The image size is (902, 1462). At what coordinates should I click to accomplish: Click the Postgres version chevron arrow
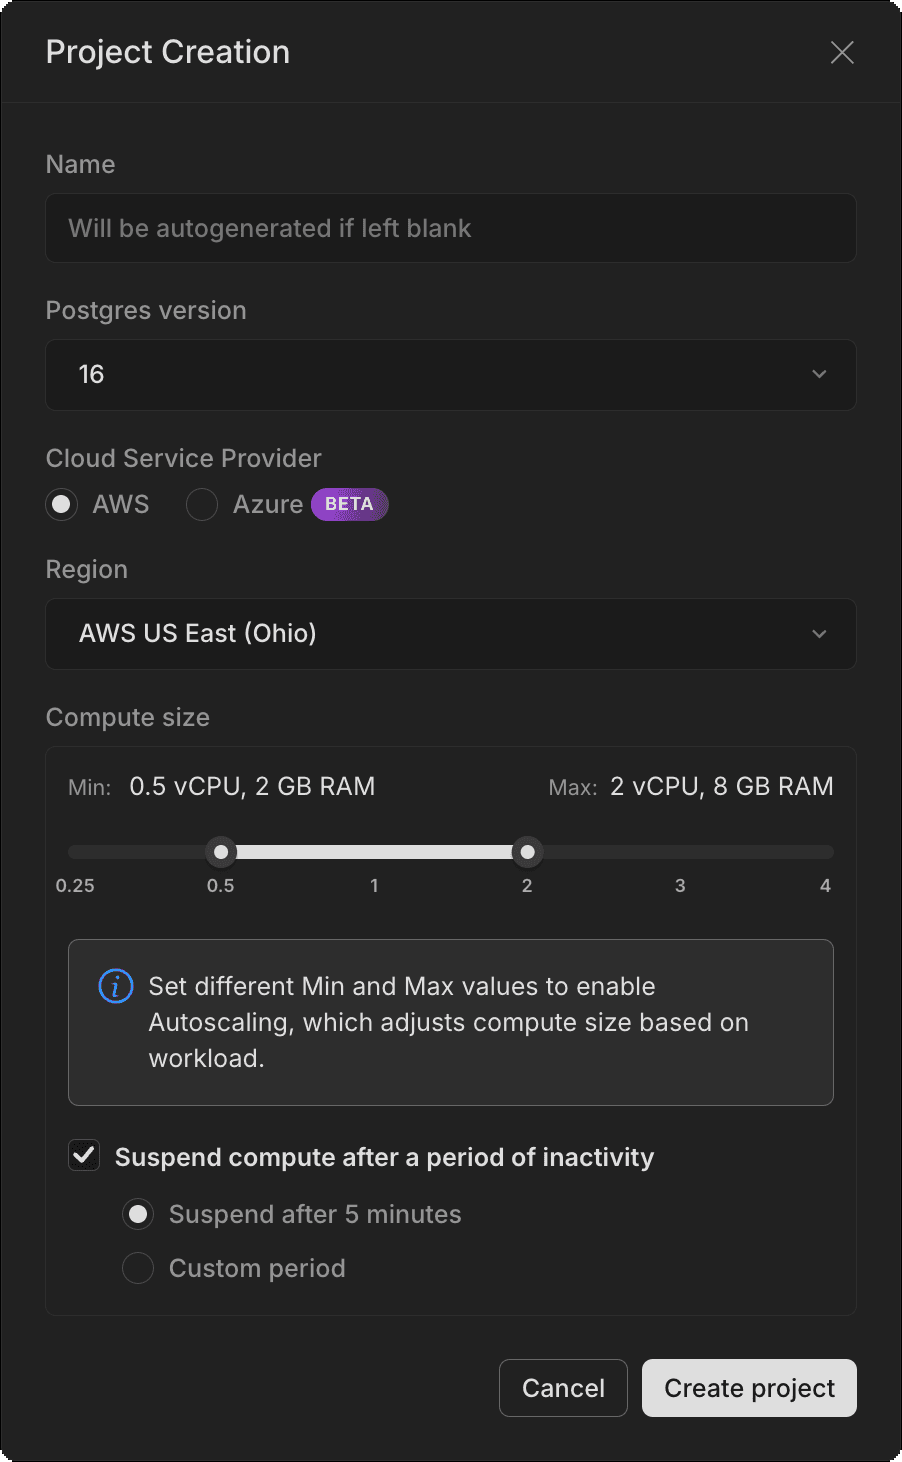pos(819,375)
